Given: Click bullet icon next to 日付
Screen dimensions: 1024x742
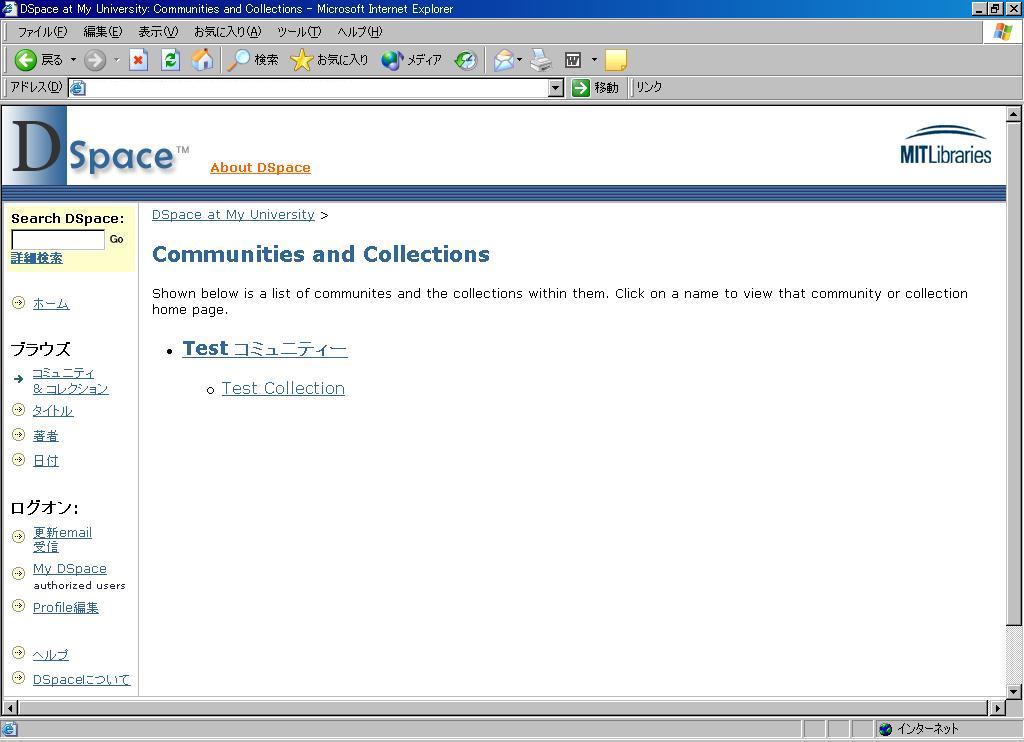Looking at the screenshot, I should pos(18,459).
